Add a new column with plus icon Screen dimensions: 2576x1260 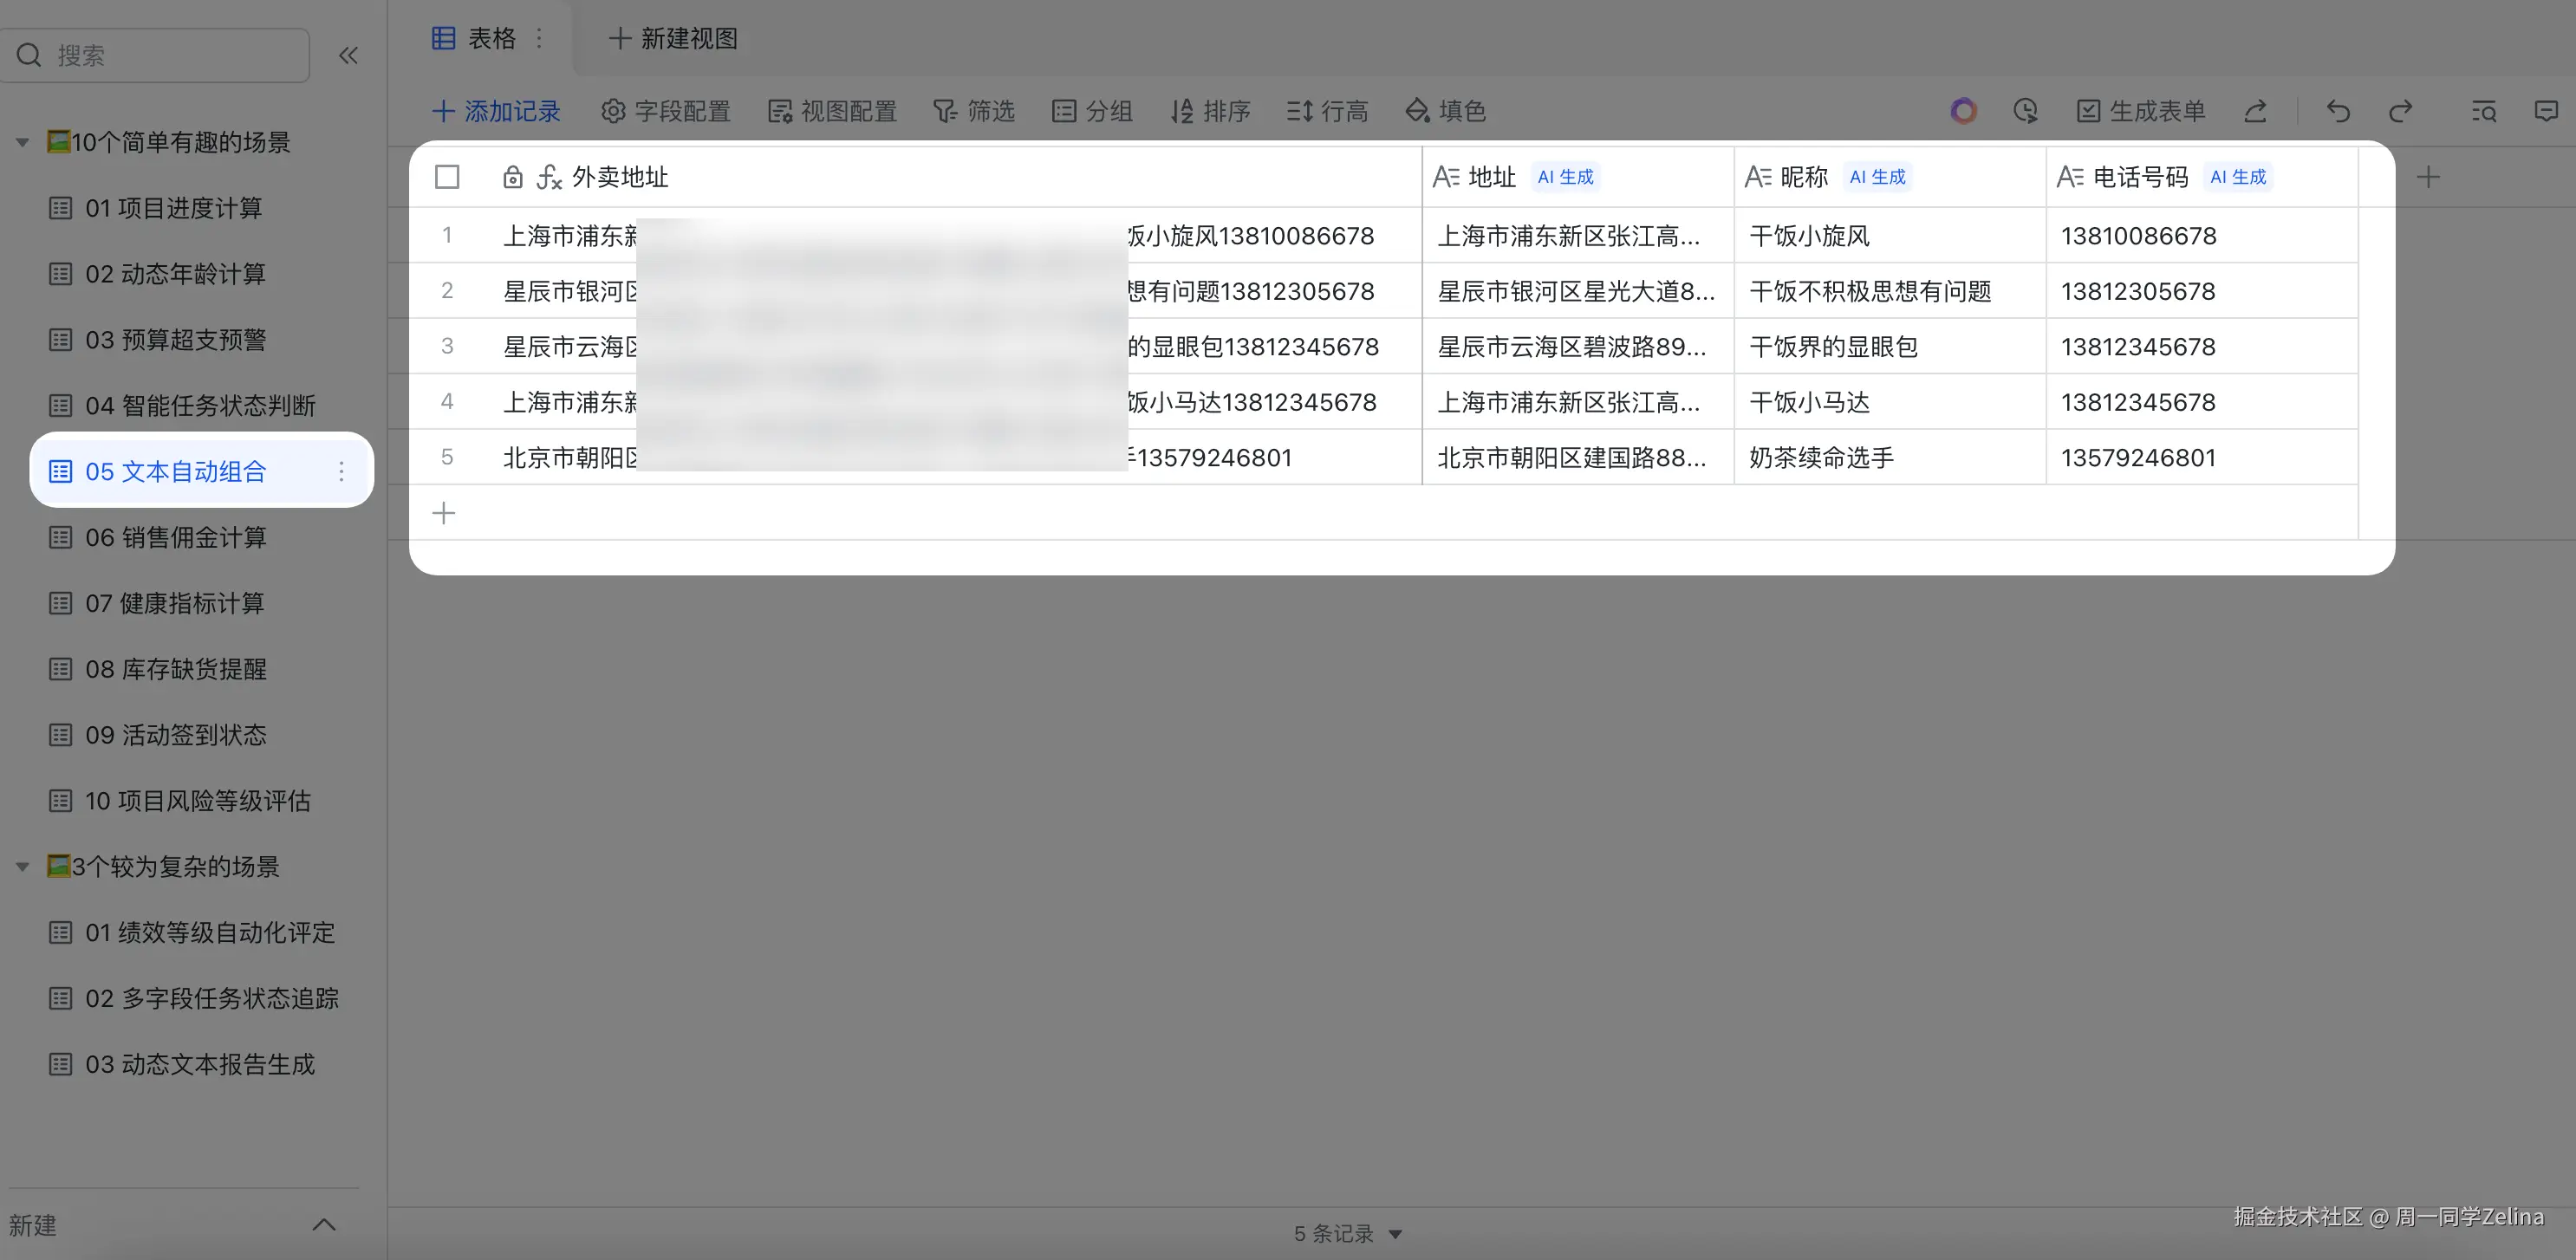2428,177
